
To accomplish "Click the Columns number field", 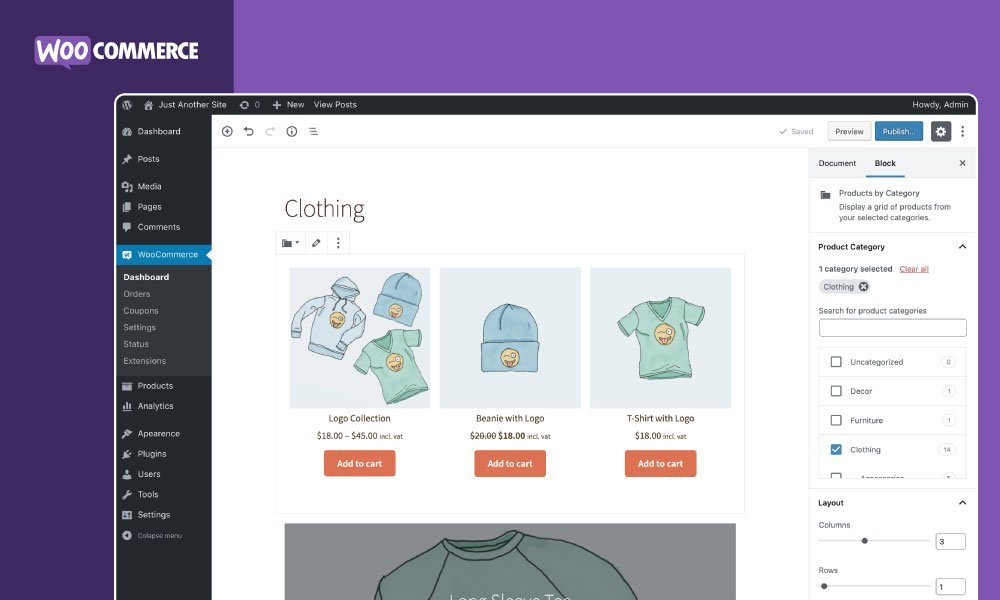I will tap(950, 541).
